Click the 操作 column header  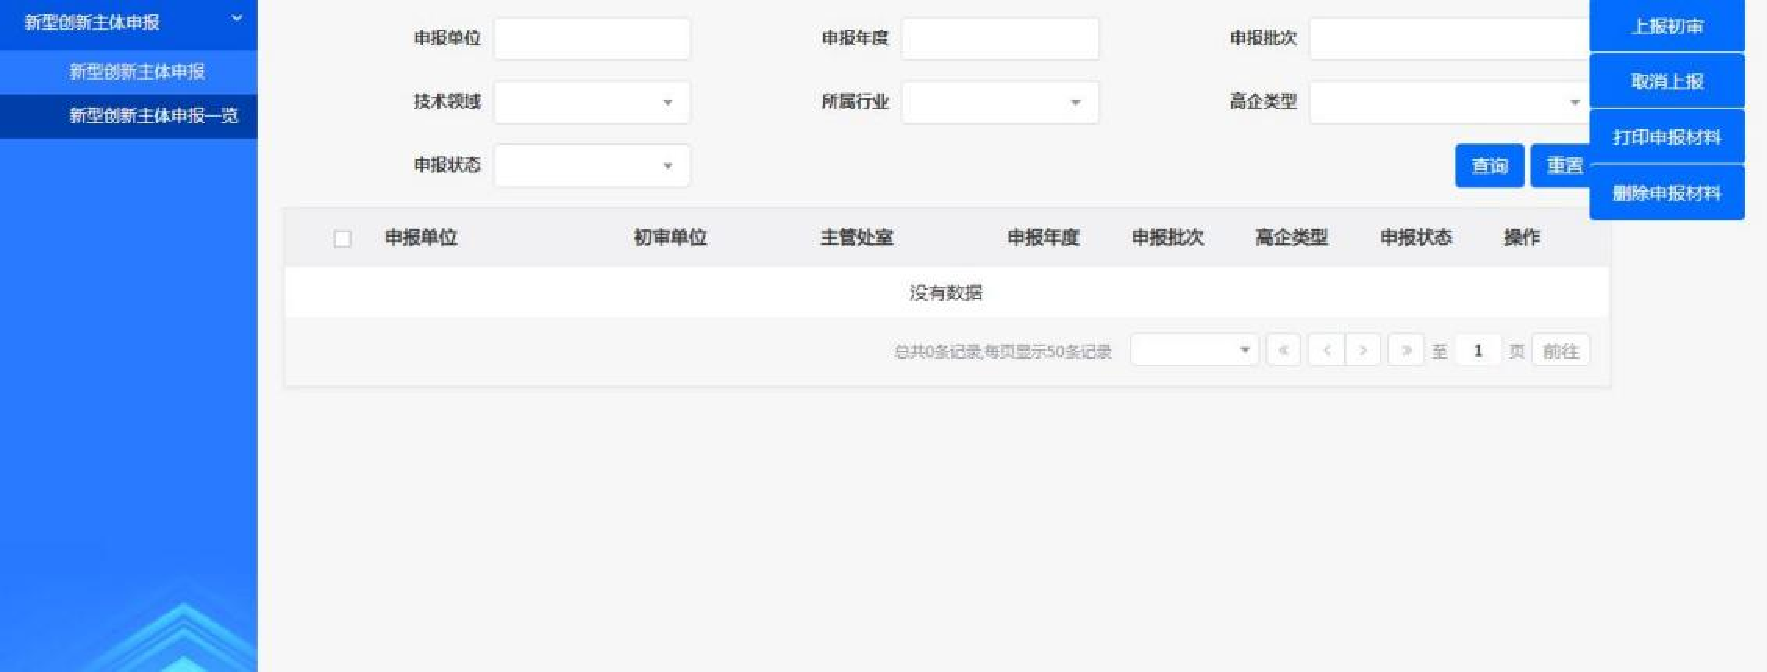(x=1522, y=238)
